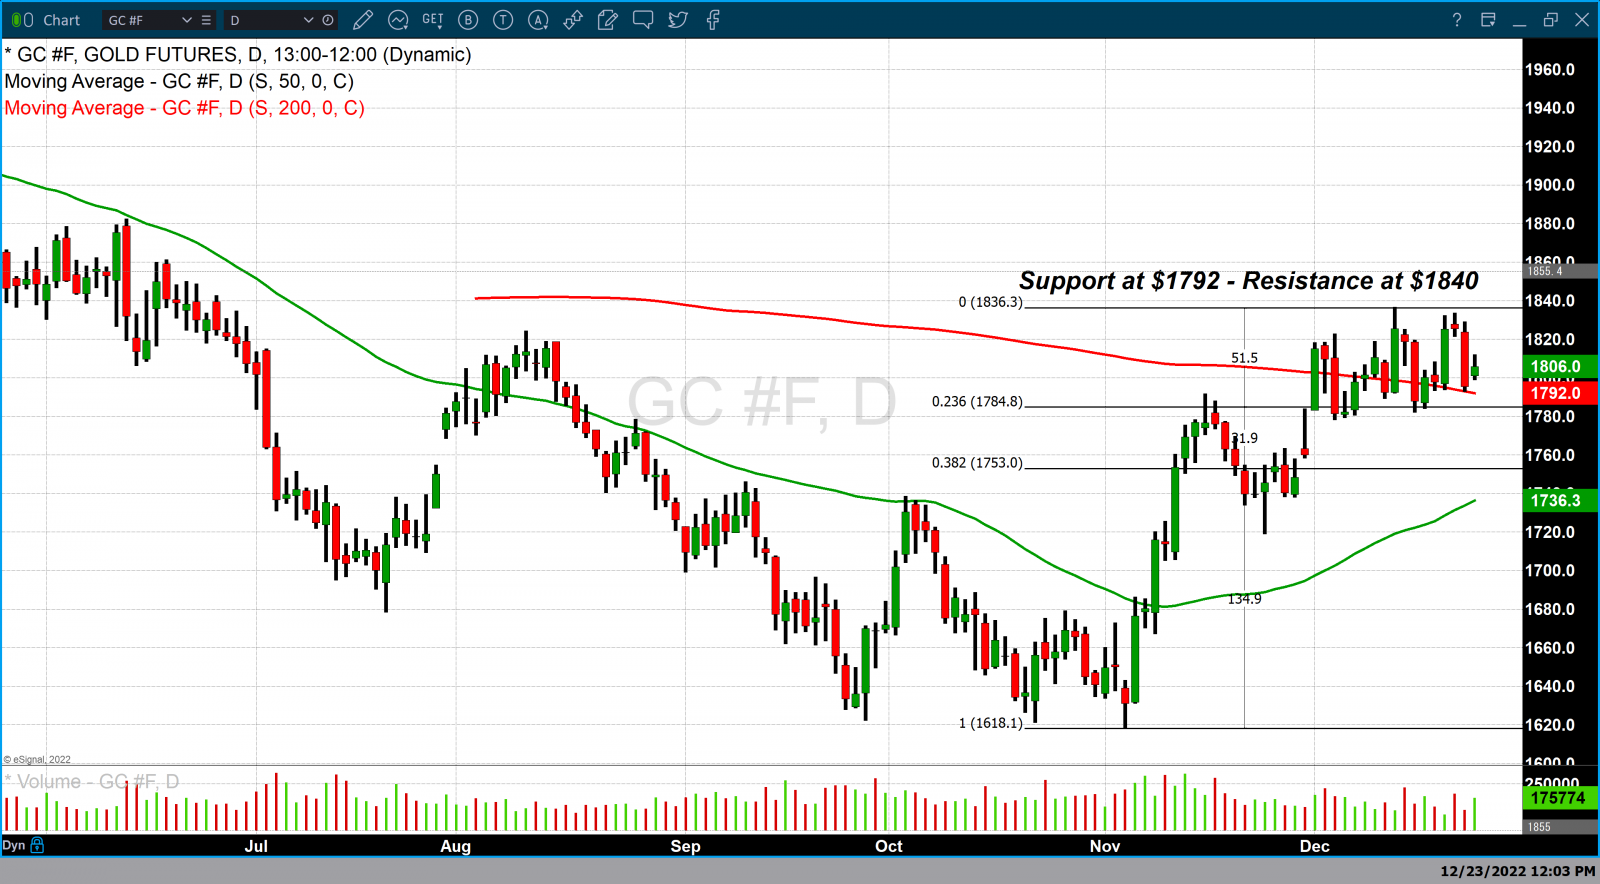Open the edit note icon
Viewport: 1600px width, 884px height.
[608, 20]
